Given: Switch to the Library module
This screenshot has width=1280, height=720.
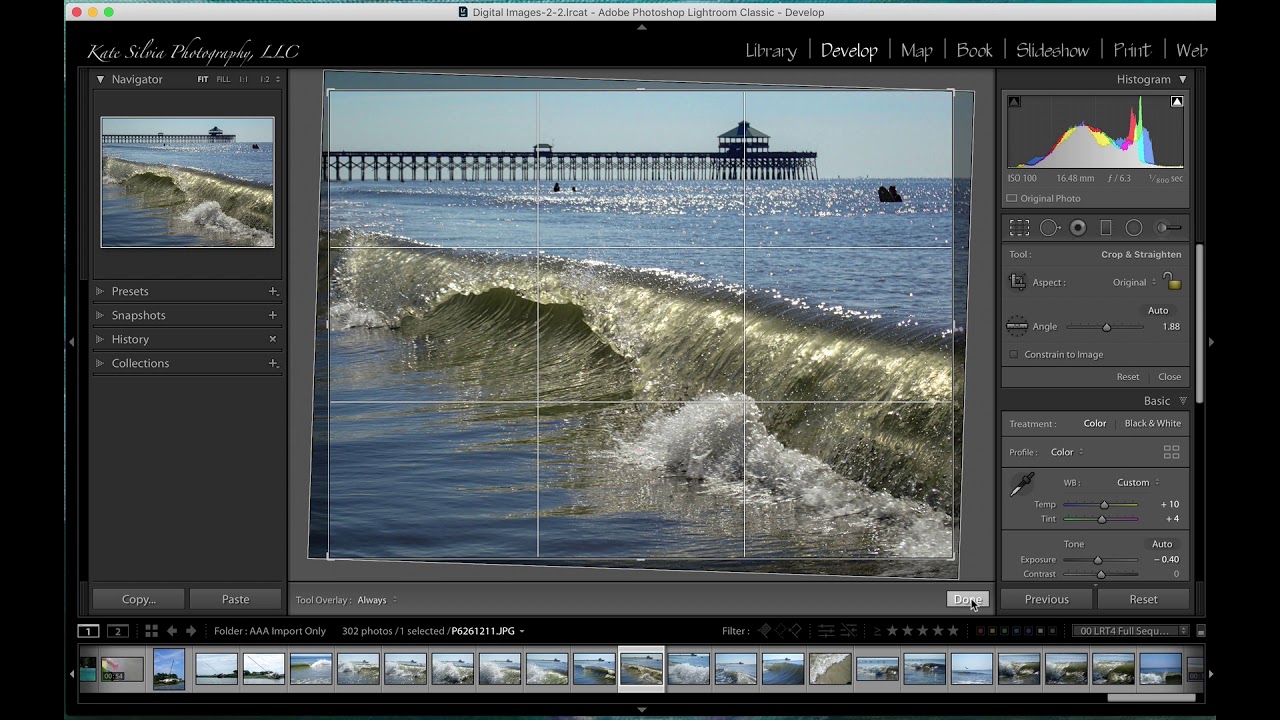Looking at the screenshot, I should pos(771,50).
